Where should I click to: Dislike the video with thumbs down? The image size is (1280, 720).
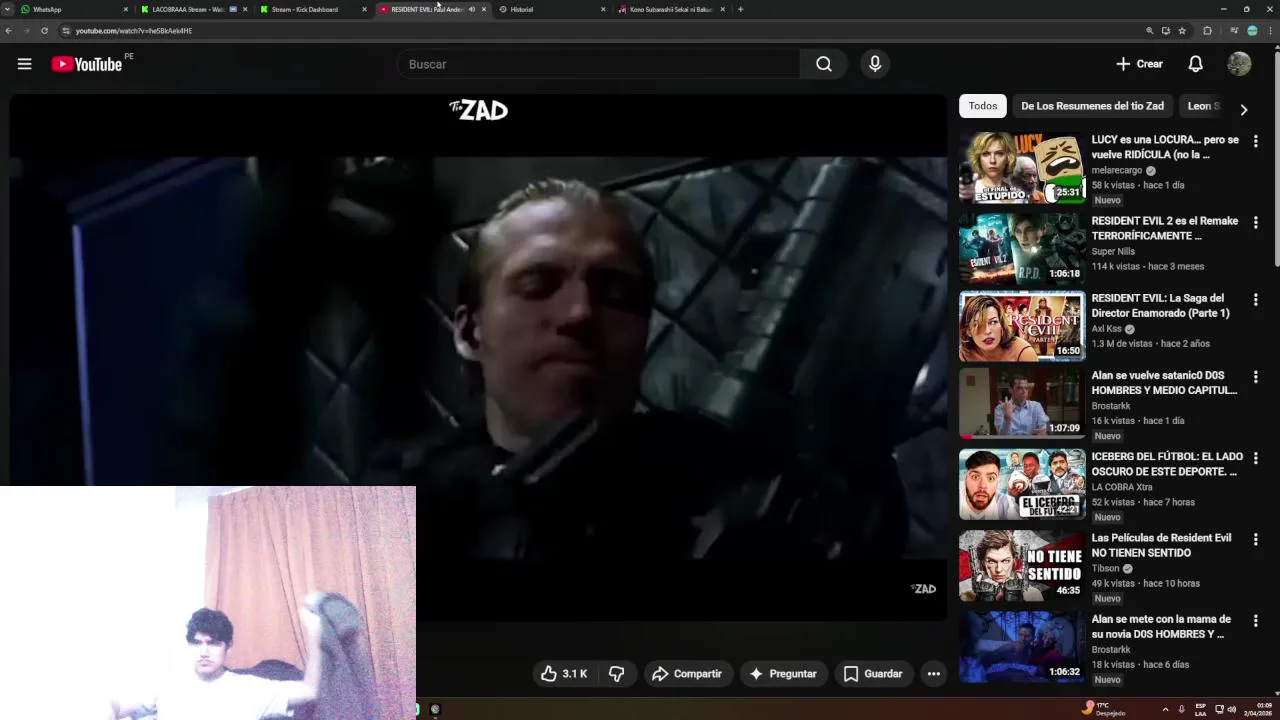pos(617,674)
